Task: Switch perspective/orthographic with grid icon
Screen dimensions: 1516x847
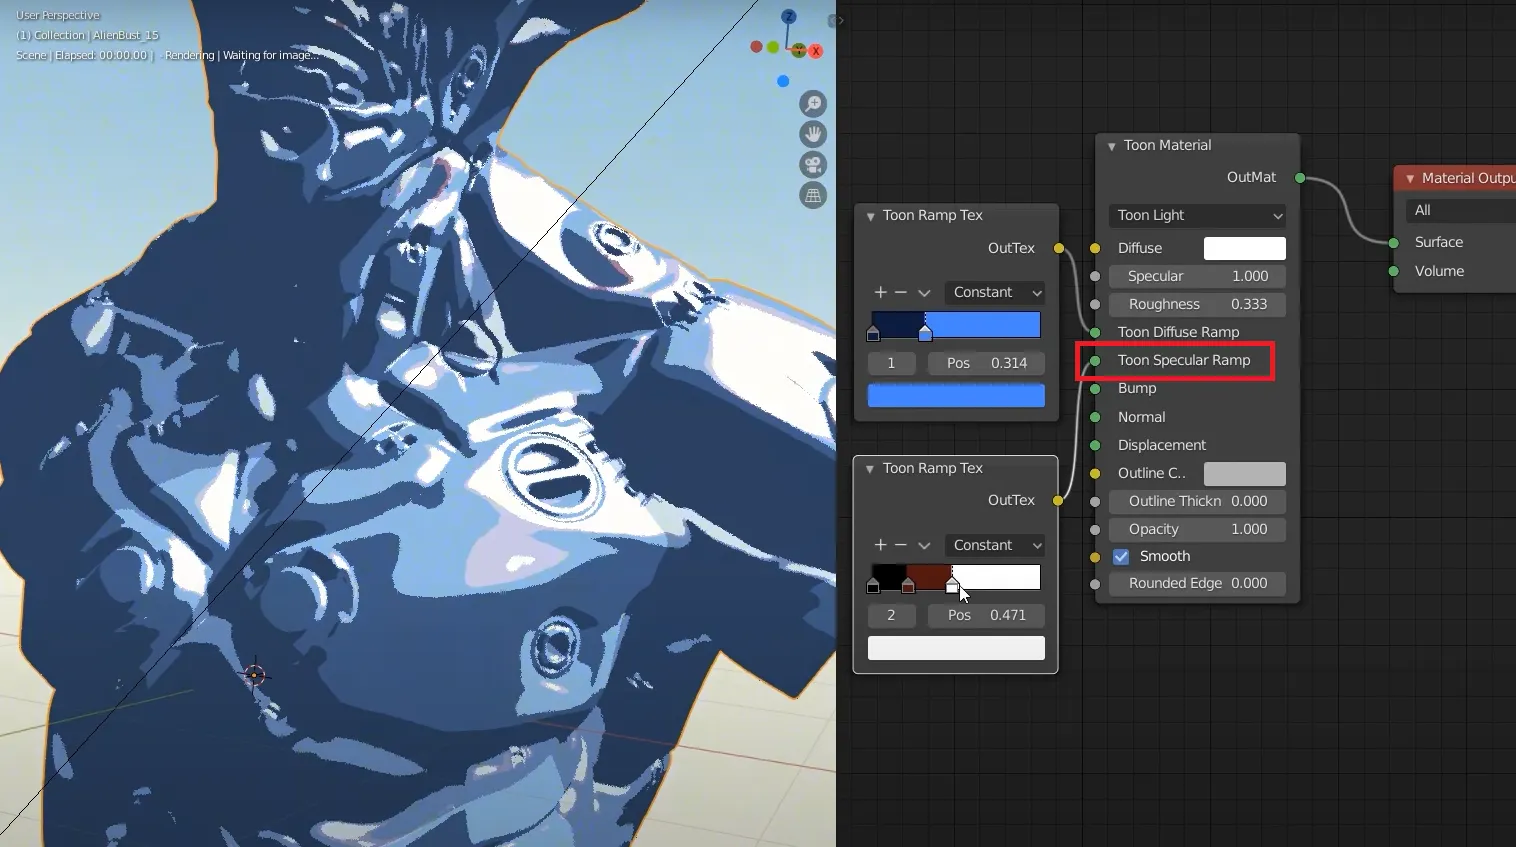Action: click(813, 196)
